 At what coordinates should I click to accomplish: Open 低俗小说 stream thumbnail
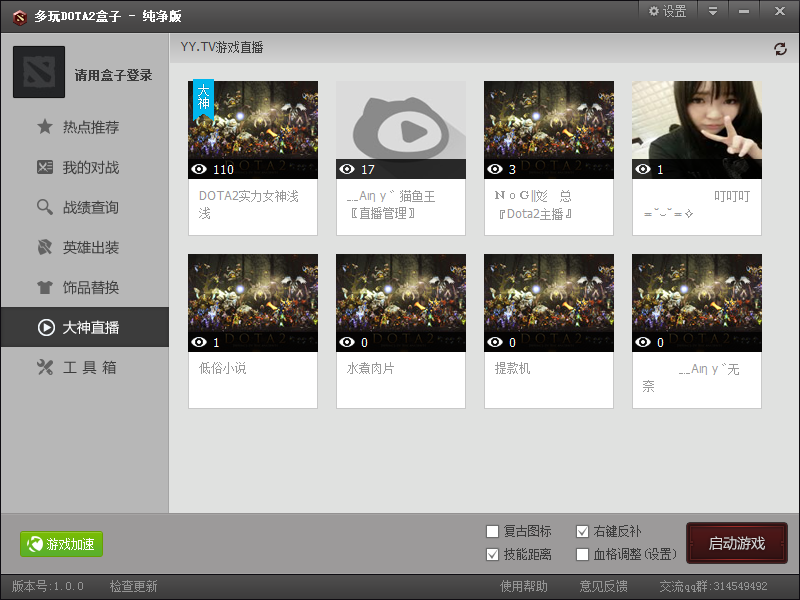[x=253, y=303]
